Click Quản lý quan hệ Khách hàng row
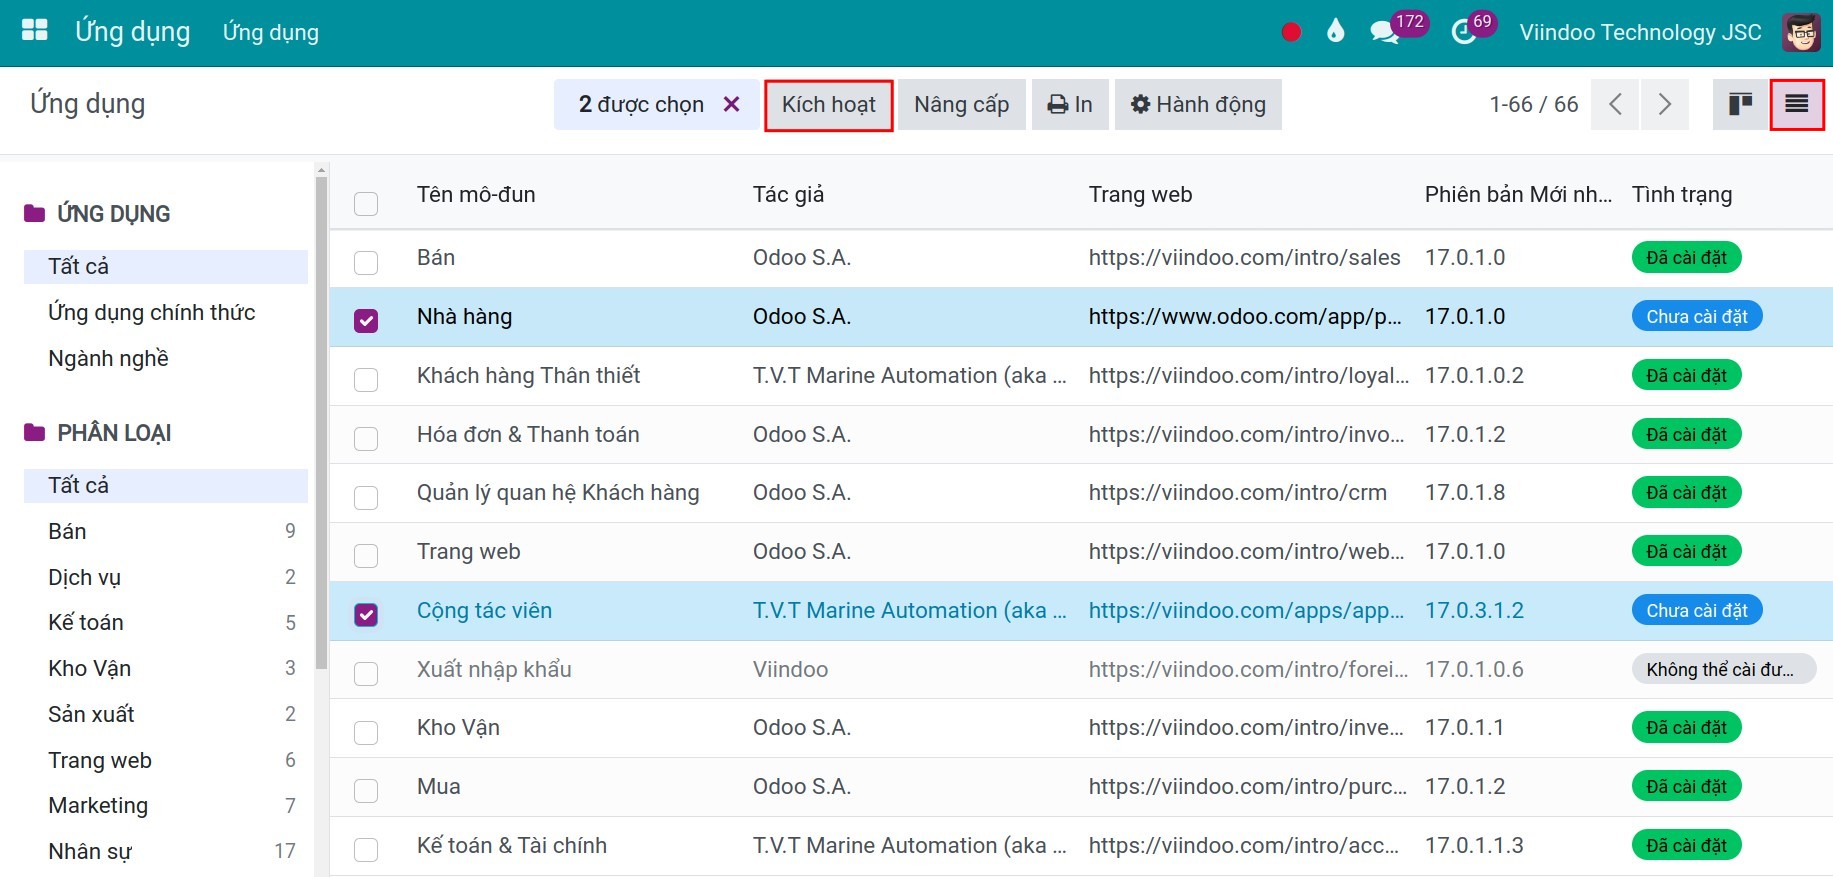Screen dimensions: 1833x877 (x=1081, y=493)
